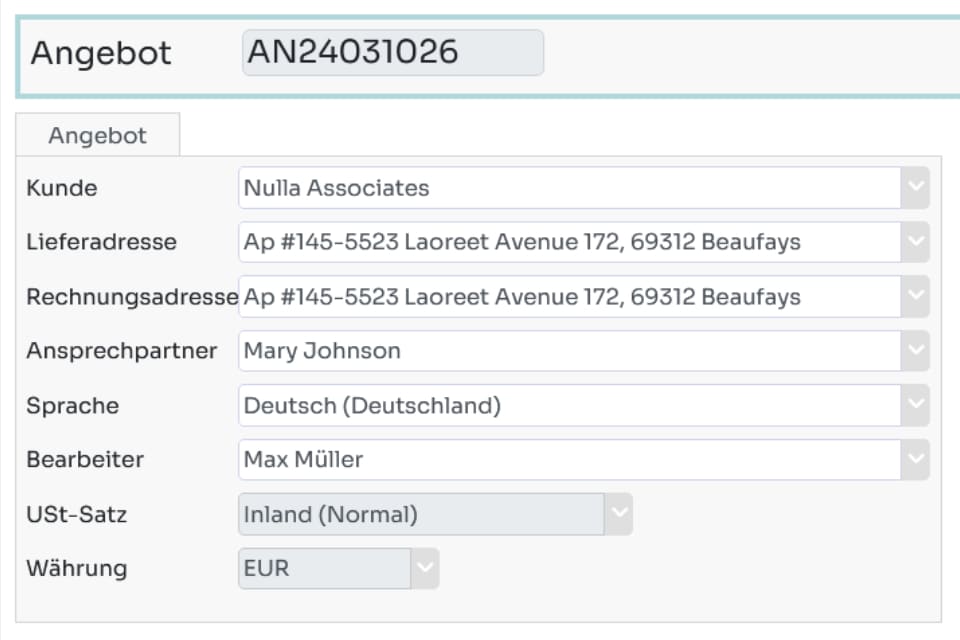Expand the Sprache dropdown arrow
The width and height of the screenshot is (960, 640).
pos(915,405)
